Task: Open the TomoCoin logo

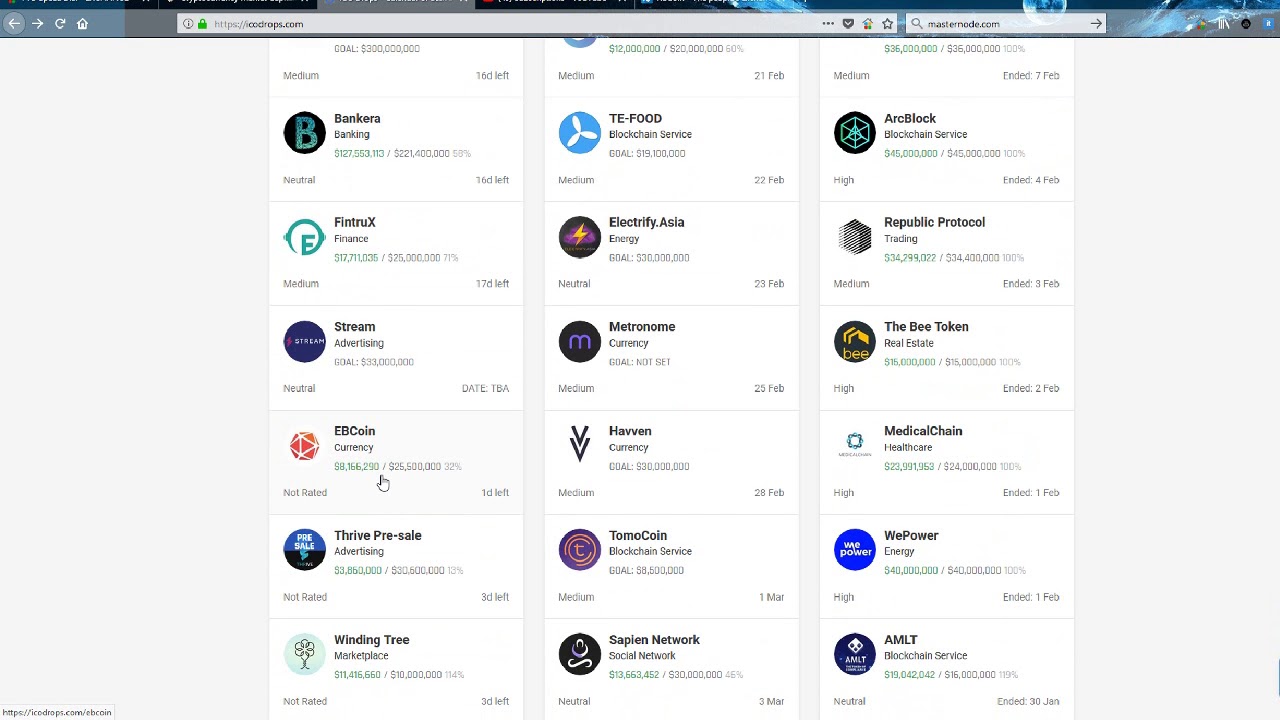Action: (579, 550)
